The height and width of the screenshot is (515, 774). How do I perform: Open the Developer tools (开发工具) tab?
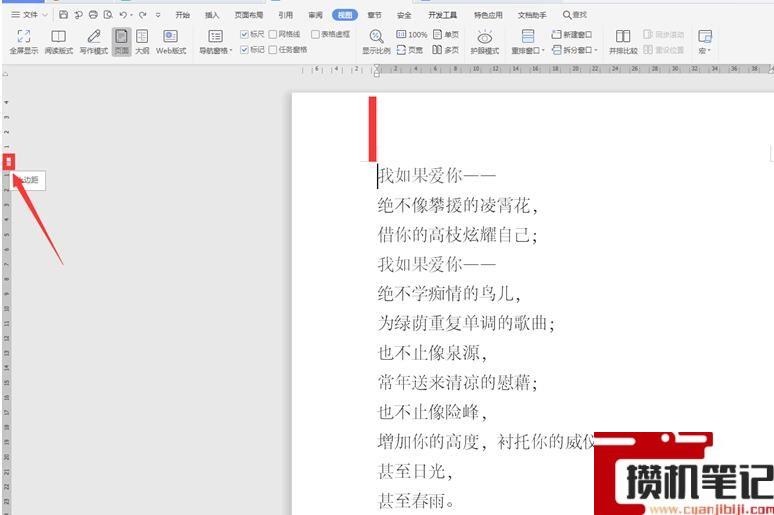(x=442, y=15)
